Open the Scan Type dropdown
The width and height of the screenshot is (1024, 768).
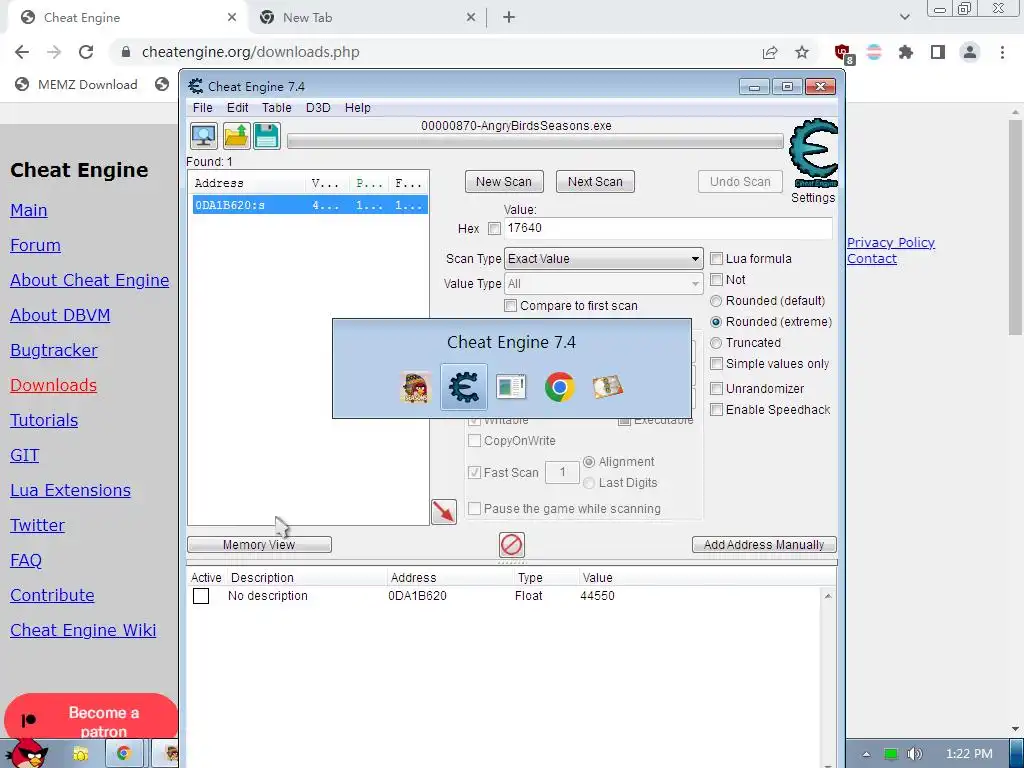click(x=603, y=259)
